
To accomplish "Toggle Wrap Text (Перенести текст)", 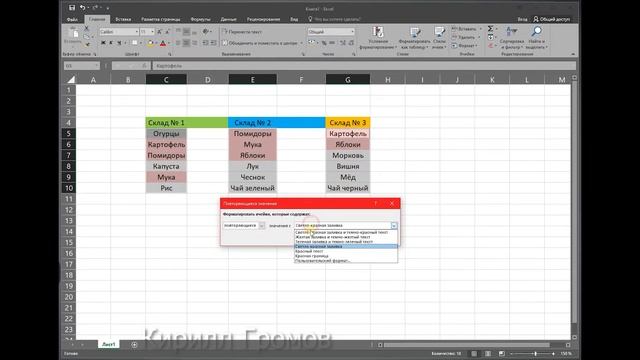I will (242, 31).
